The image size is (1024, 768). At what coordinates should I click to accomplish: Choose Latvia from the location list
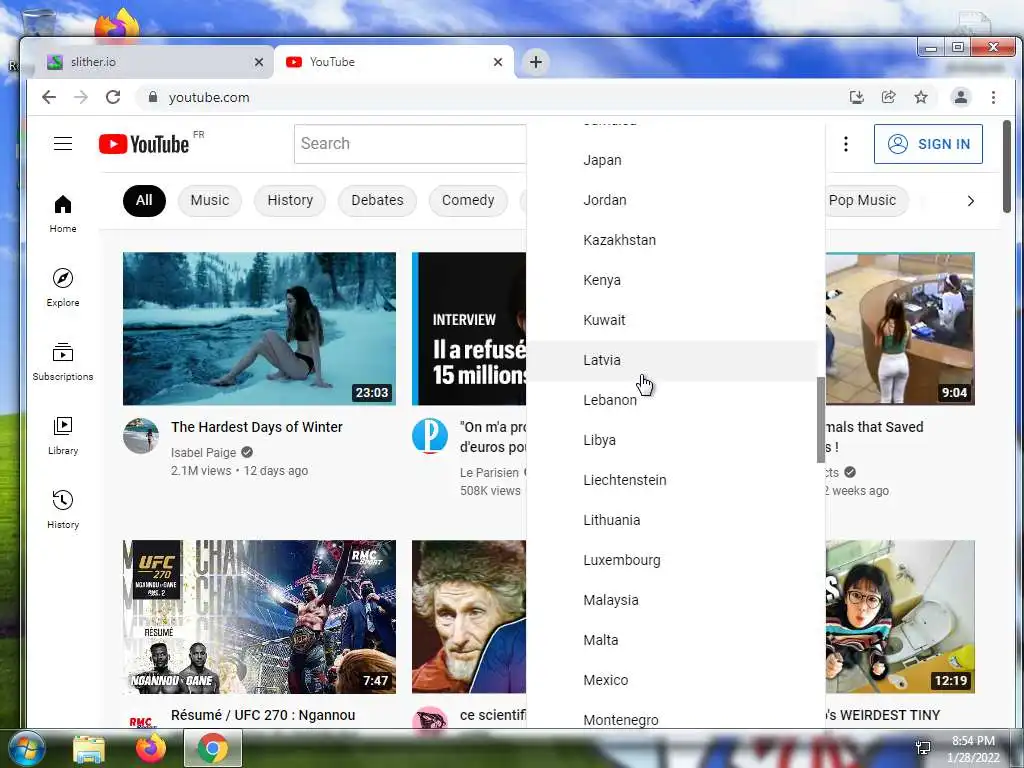pos(671,360)
